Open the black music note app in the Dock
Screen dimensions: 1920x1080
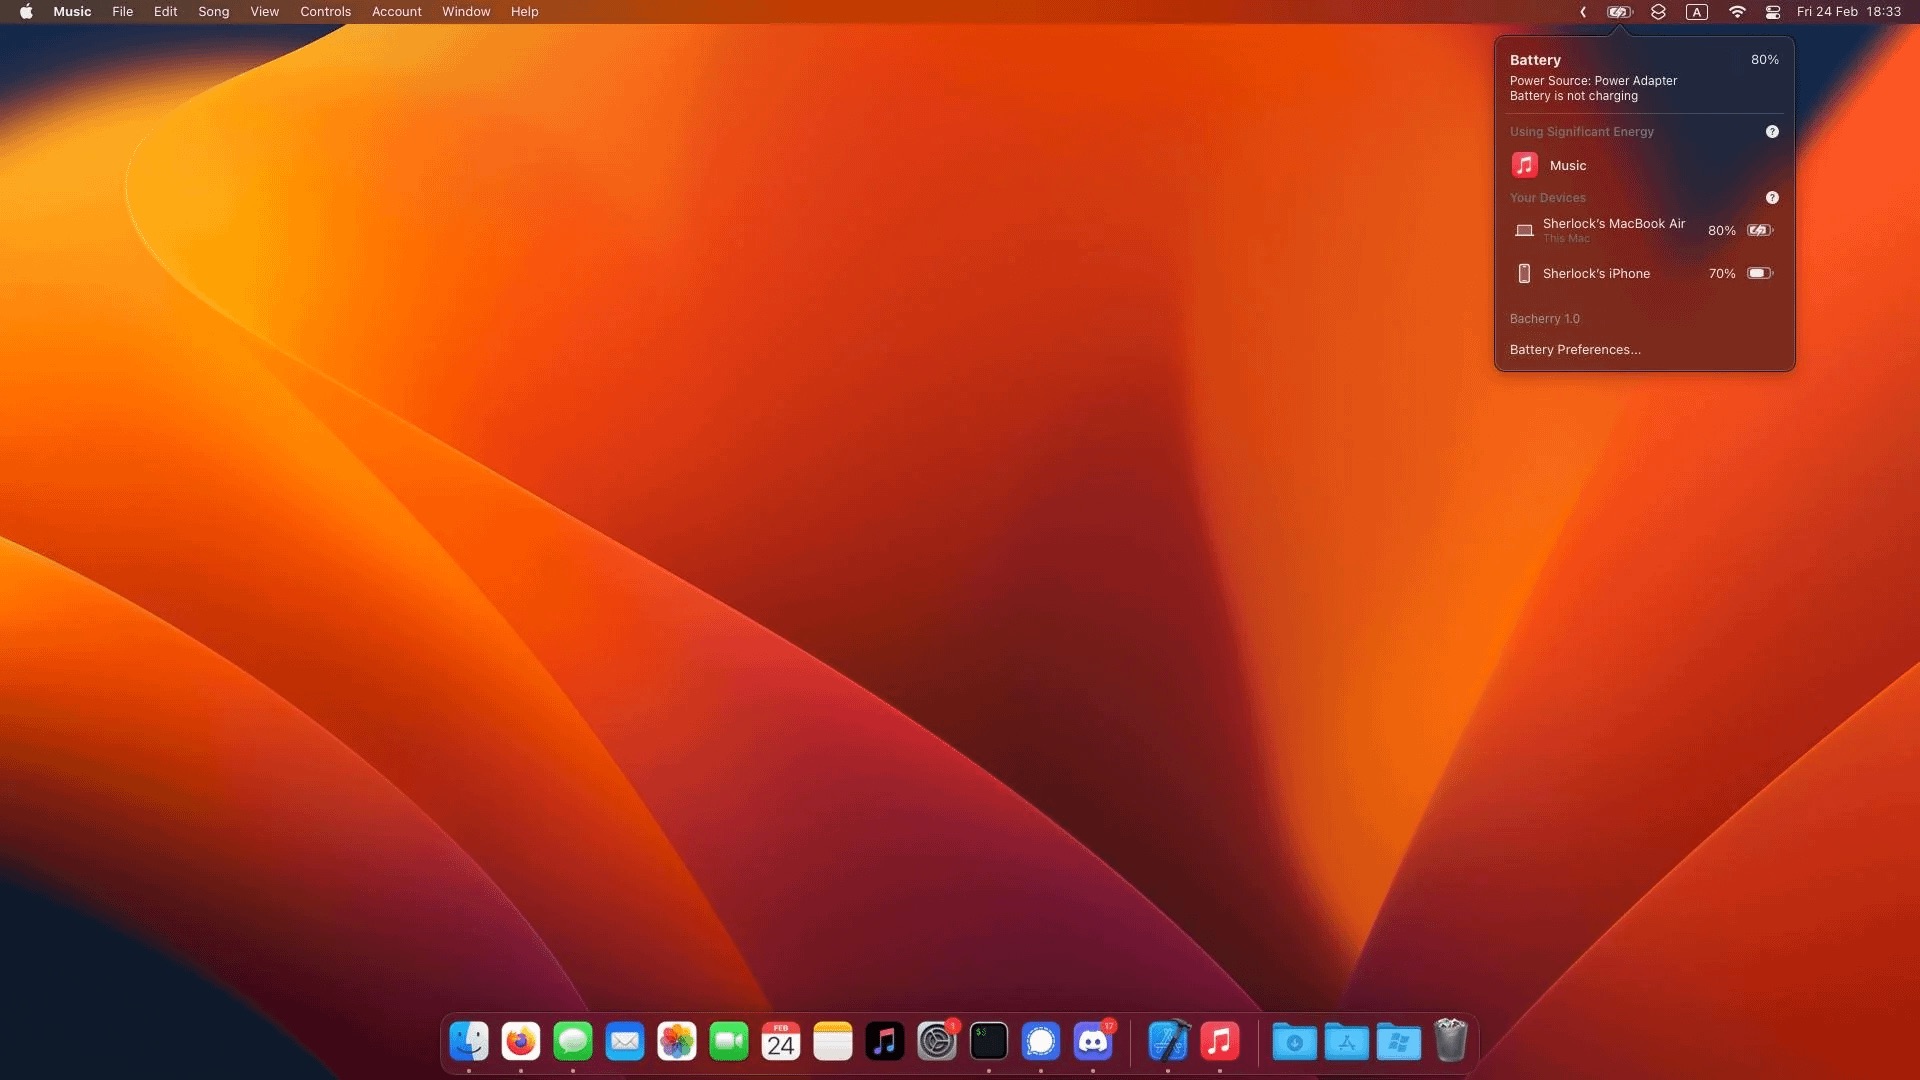coord(885,1042)
